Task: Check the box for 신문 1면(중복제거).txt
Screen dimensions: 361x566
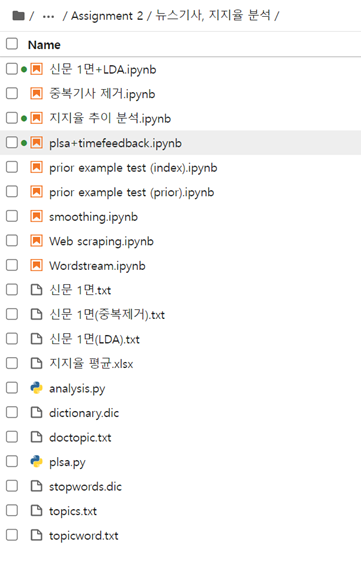Action: [12, 314]
